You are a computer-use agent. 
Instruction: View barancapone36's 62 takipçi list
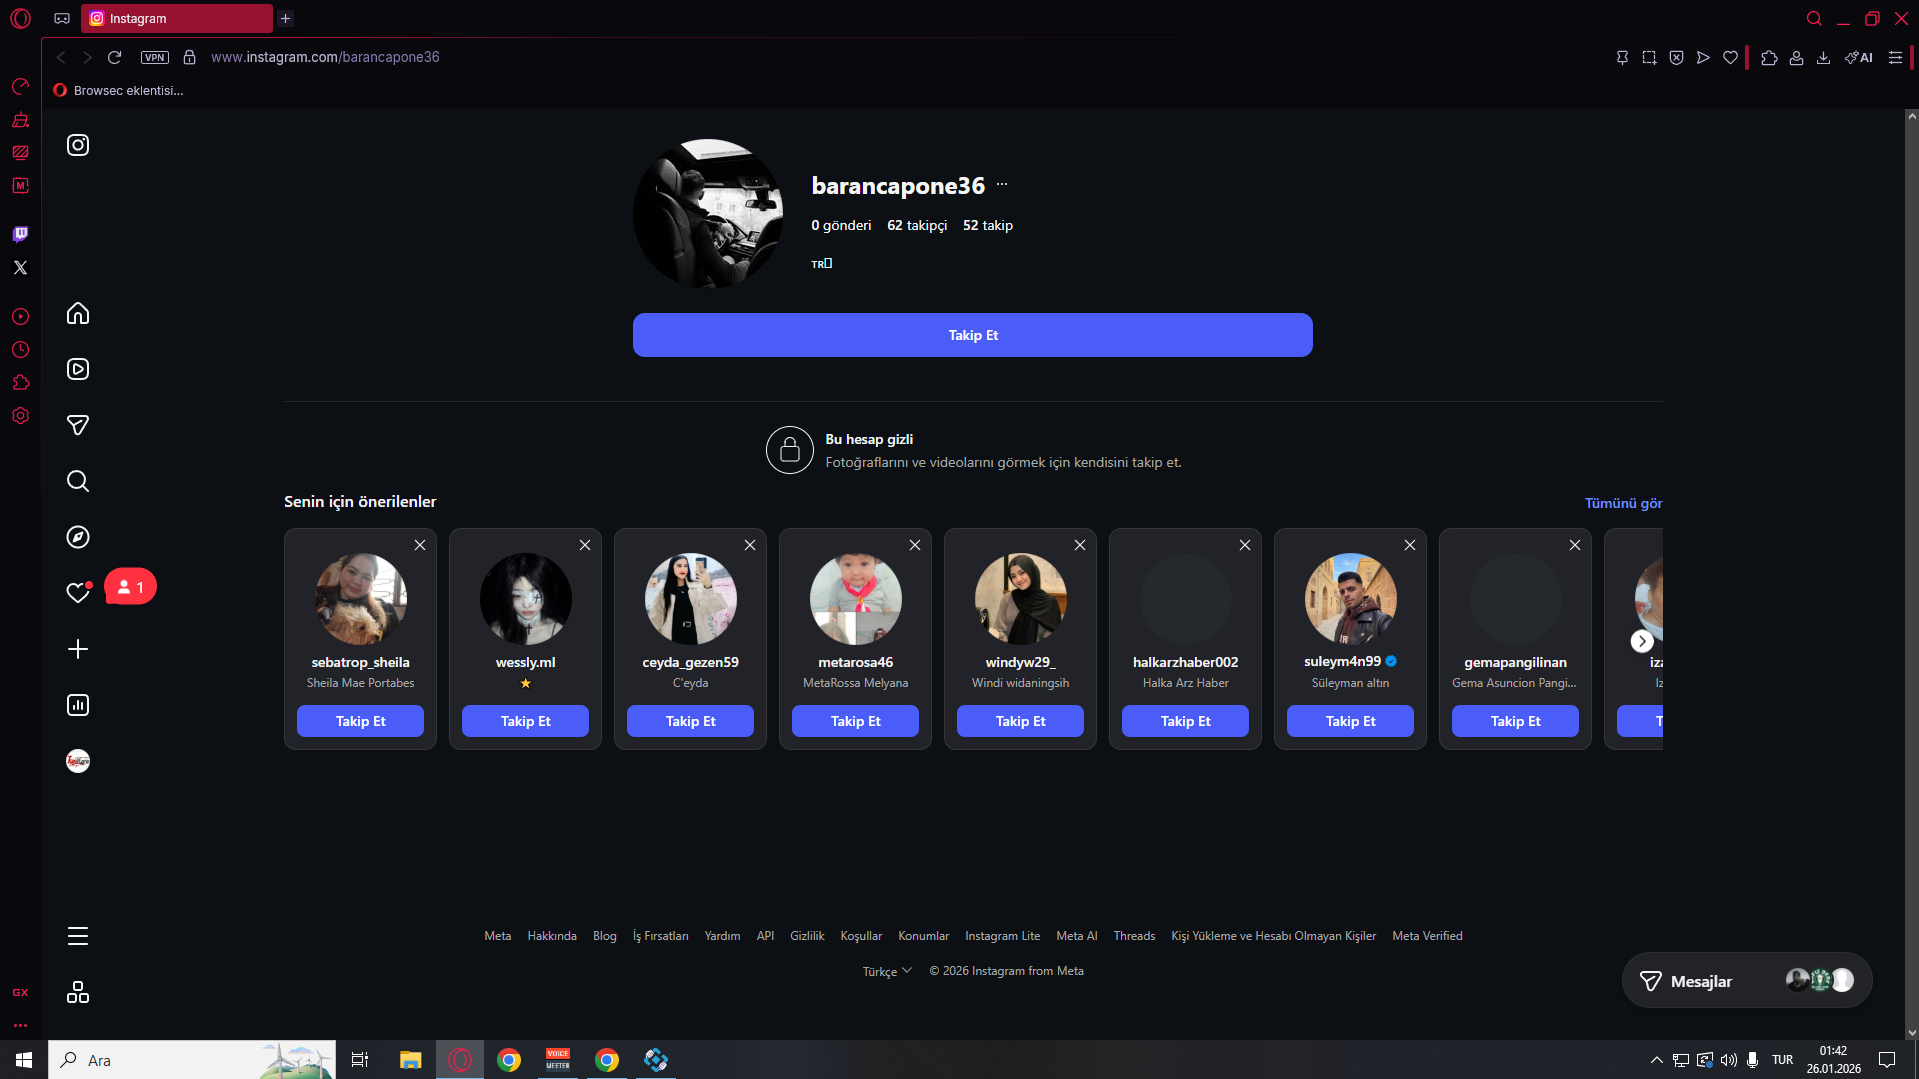(x=917, y=225)
